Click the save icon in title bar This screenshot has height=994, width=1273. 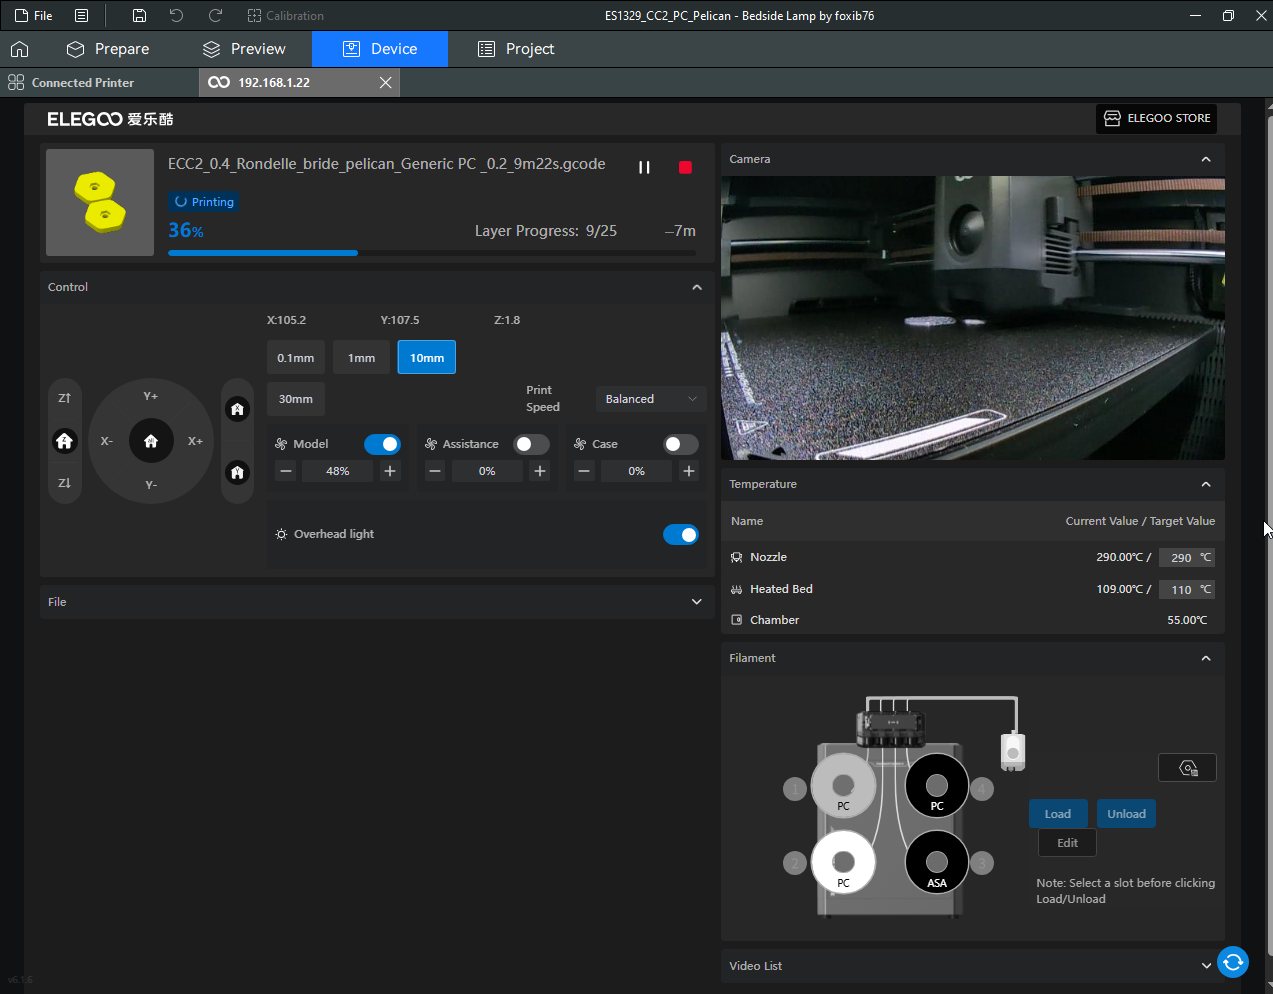point(139,15)
